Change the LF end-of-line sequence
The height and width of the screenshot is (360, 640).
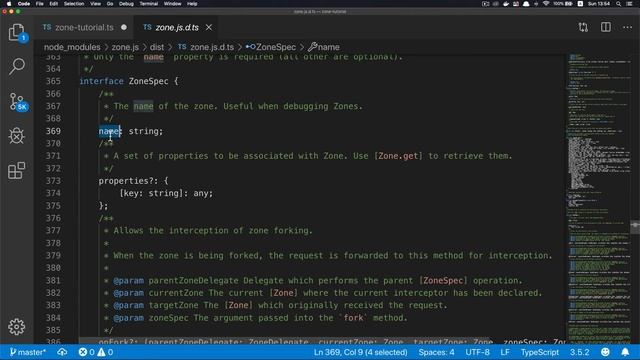click(x=505, y=352)
